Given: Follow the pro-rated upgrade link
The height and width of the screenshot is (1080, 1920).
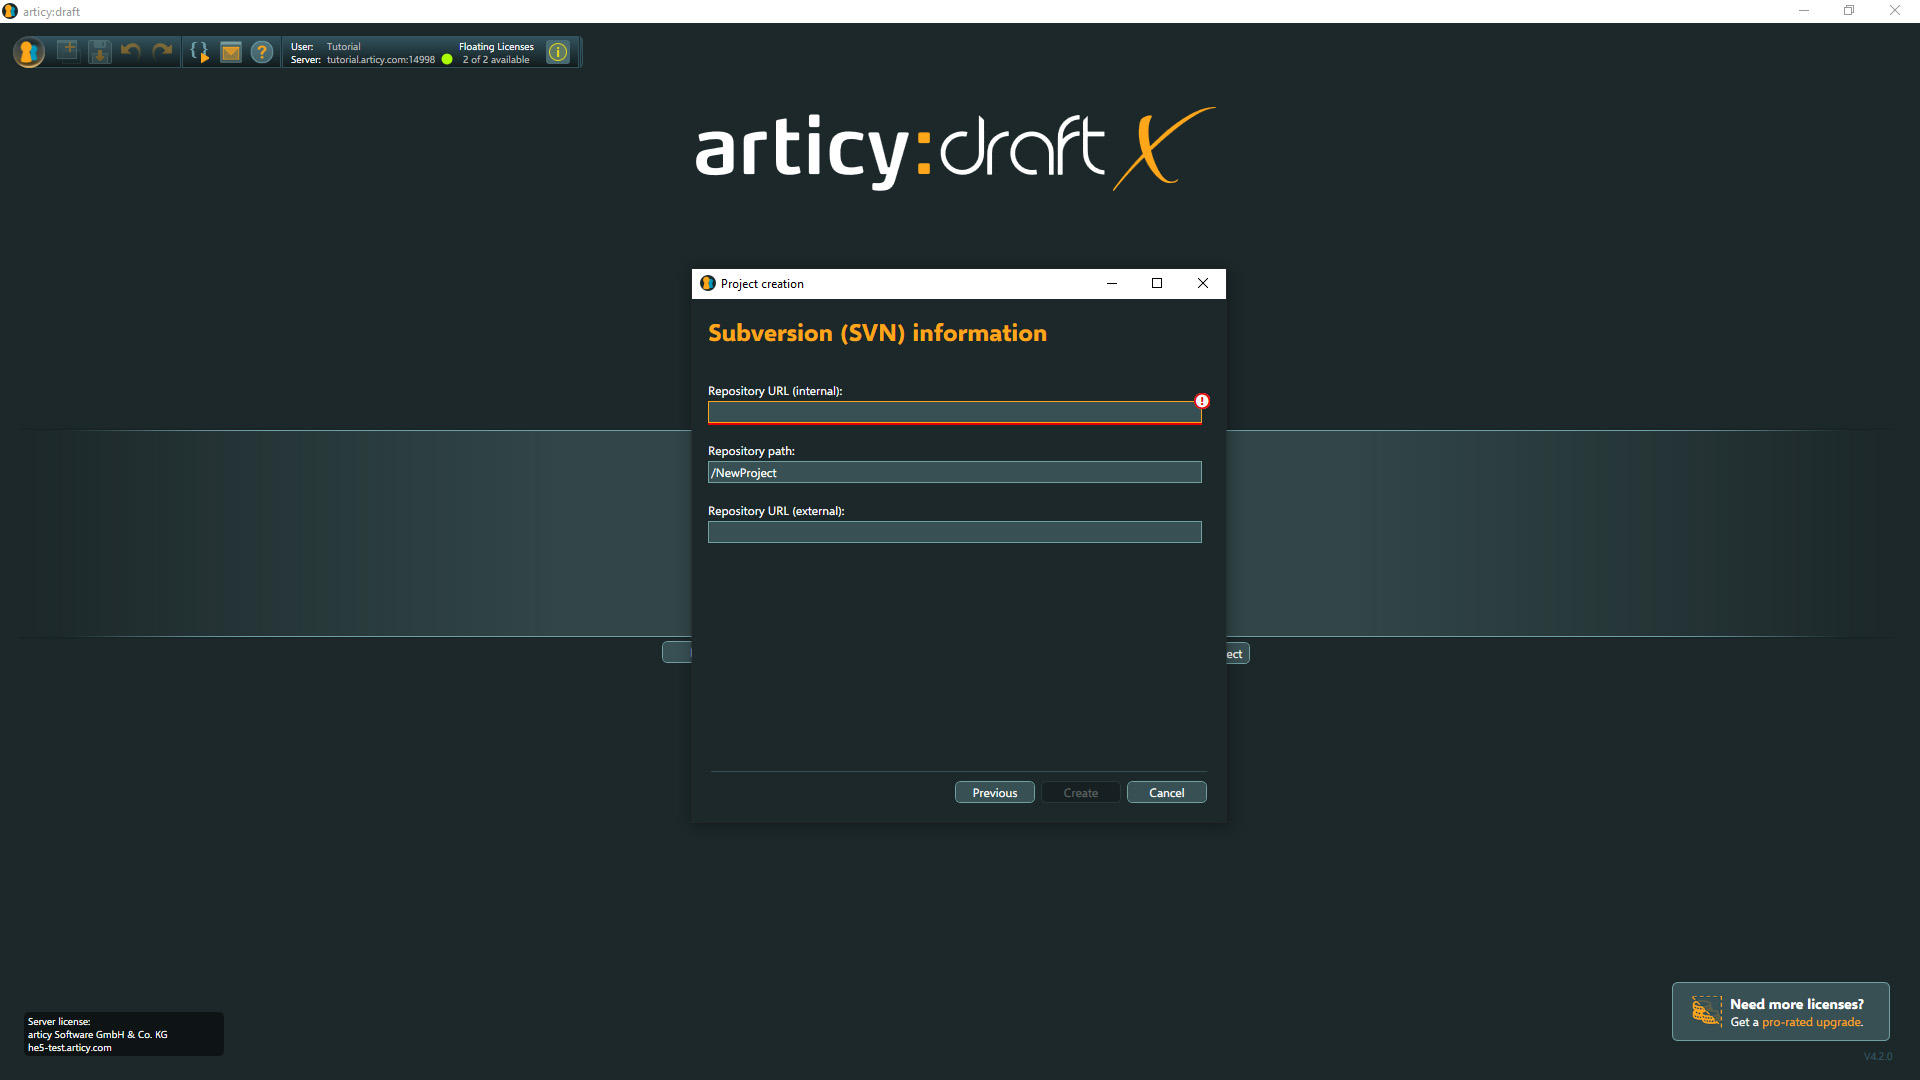Looking at the screenshot, I should (1812, 1022).
